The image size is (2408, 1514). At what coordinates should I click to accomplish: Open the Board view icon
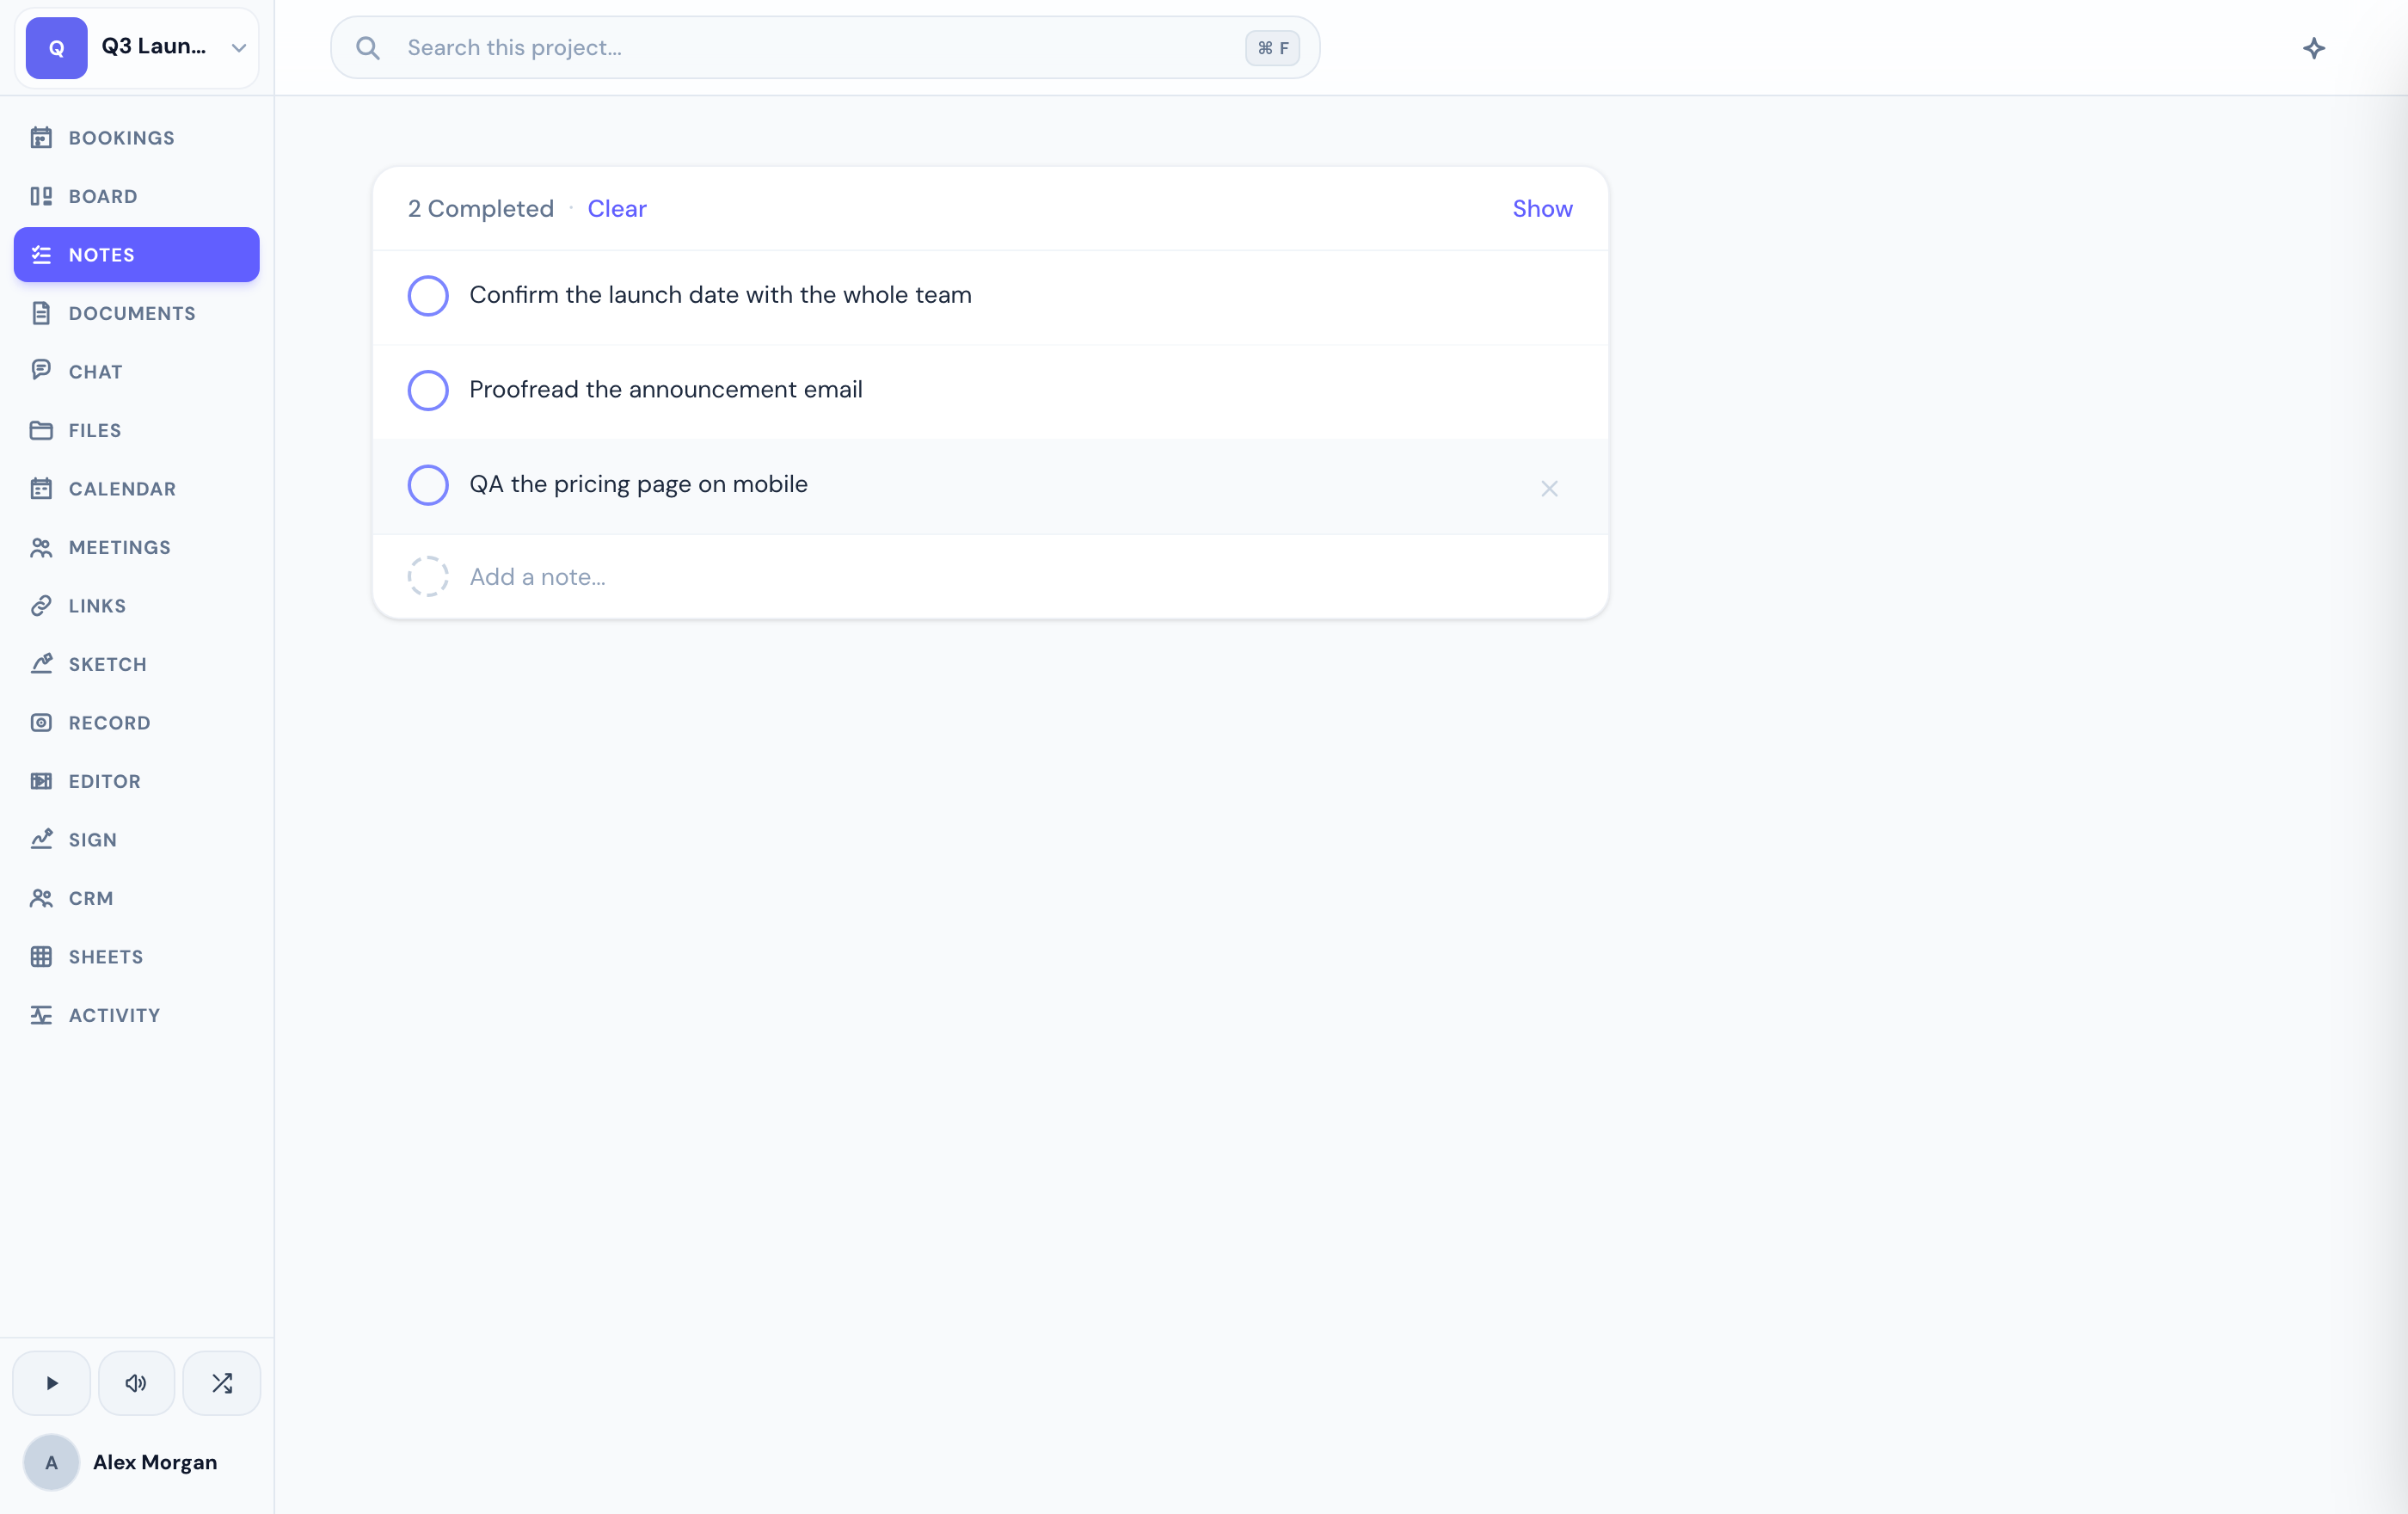pyautogui.click(x=41, y=196)
